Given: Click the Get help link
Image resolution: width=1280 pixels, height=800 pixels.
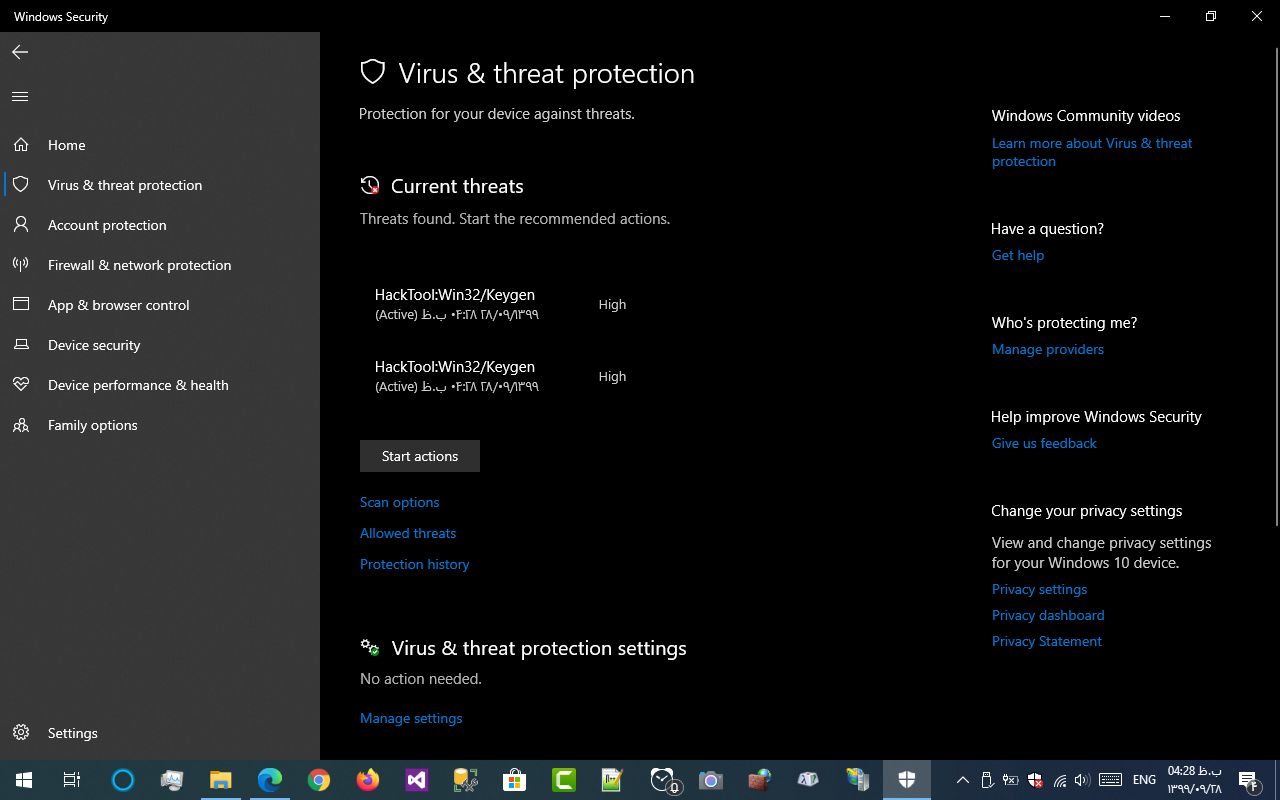Looking at the screenshot, I should pos(1018,255).
